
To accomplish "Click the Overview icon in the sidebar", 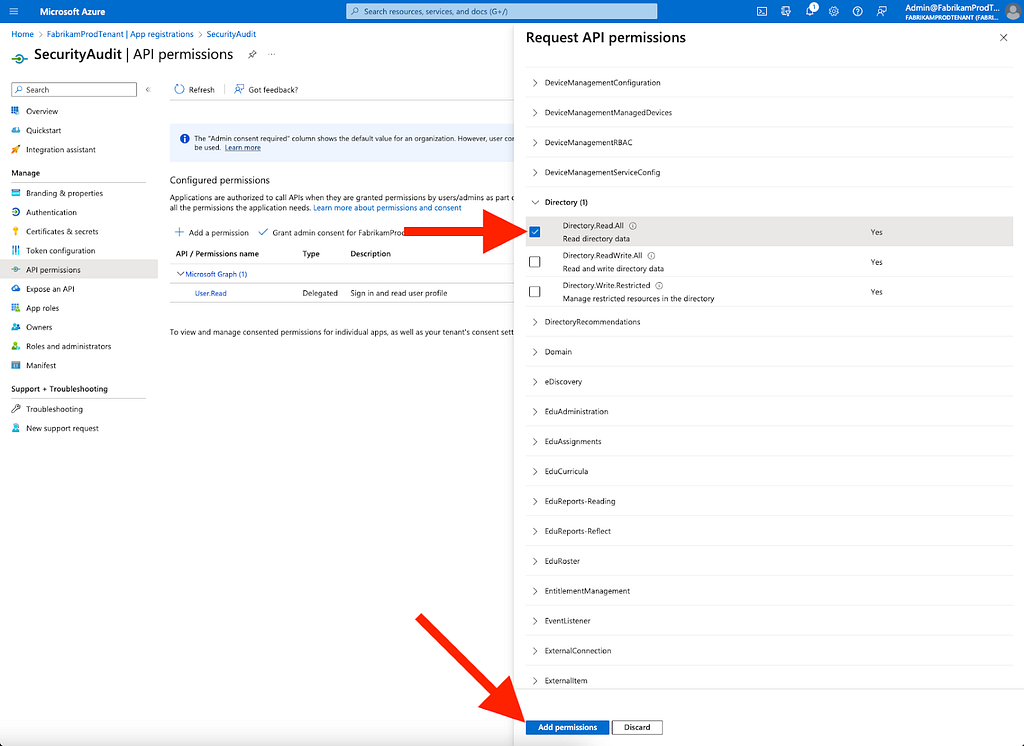I will point(16,111).
